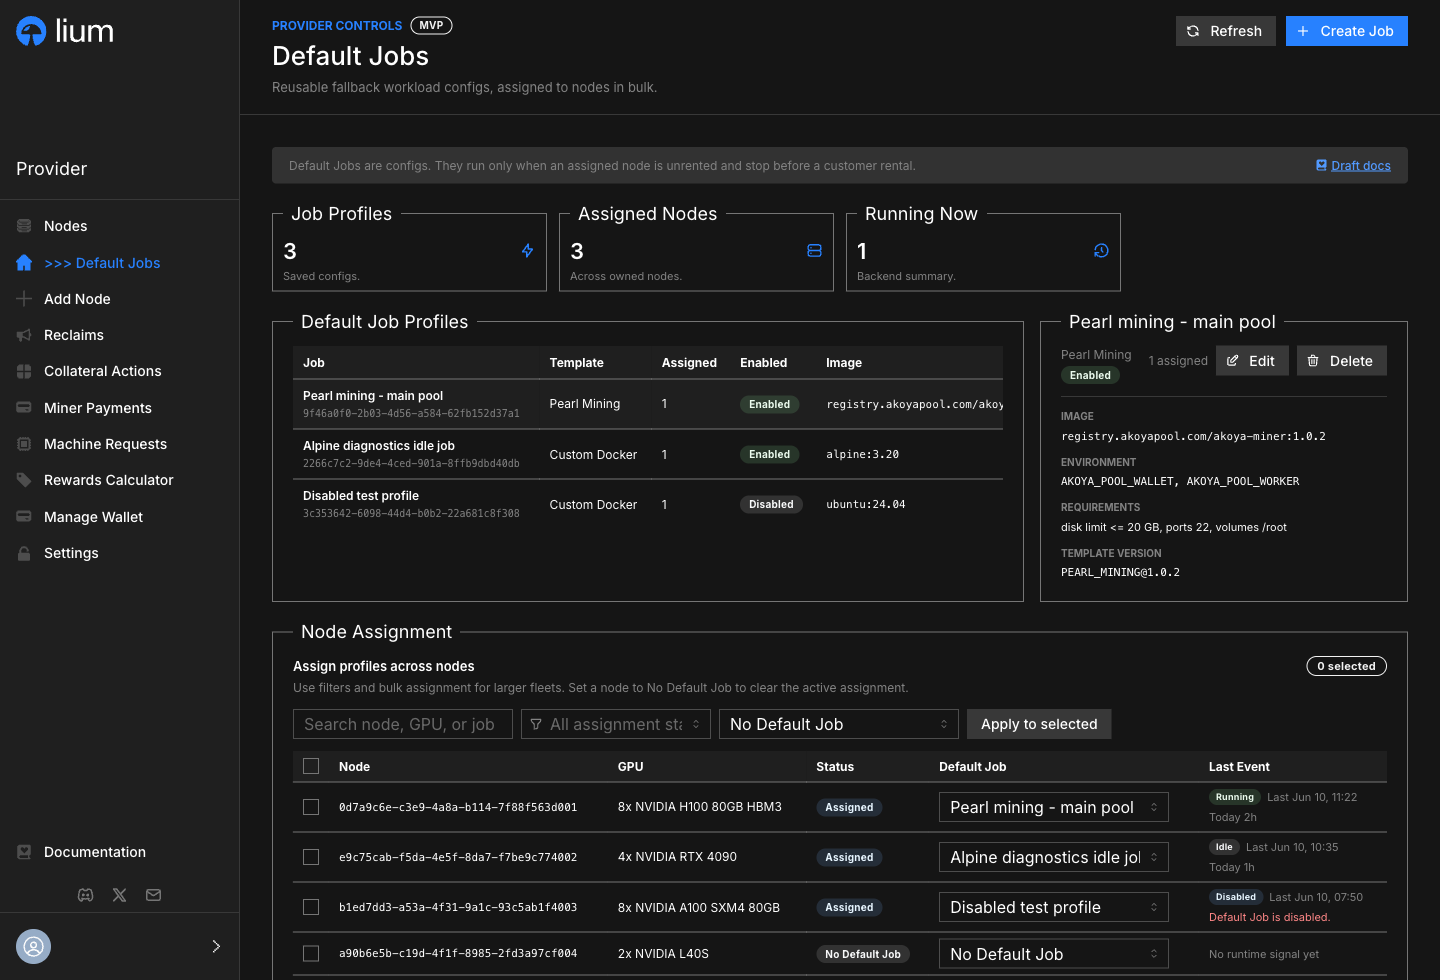The image size is (1440, 980).
Task: Click the lightning icon in Job Profiles card
Action: pos(528,251)
